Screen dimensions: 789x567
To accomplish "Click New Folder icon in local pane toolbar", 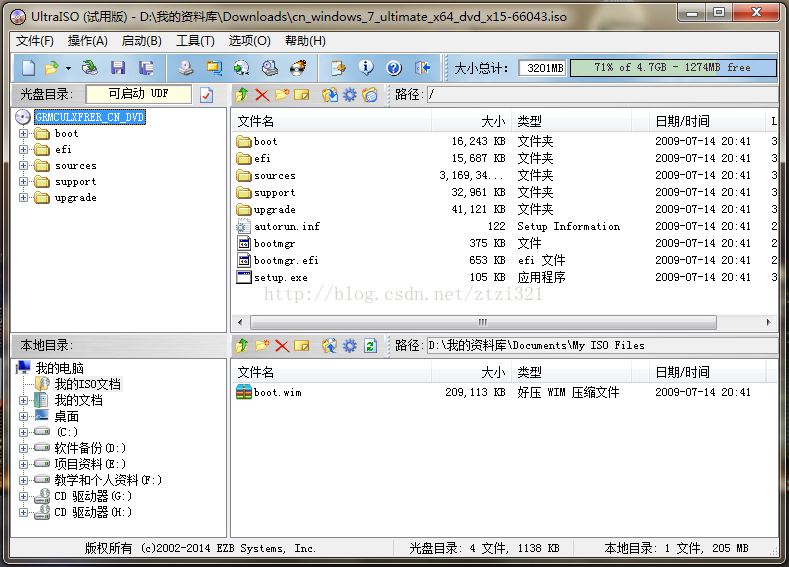I will pyautogui.click(x=262, y=346).
